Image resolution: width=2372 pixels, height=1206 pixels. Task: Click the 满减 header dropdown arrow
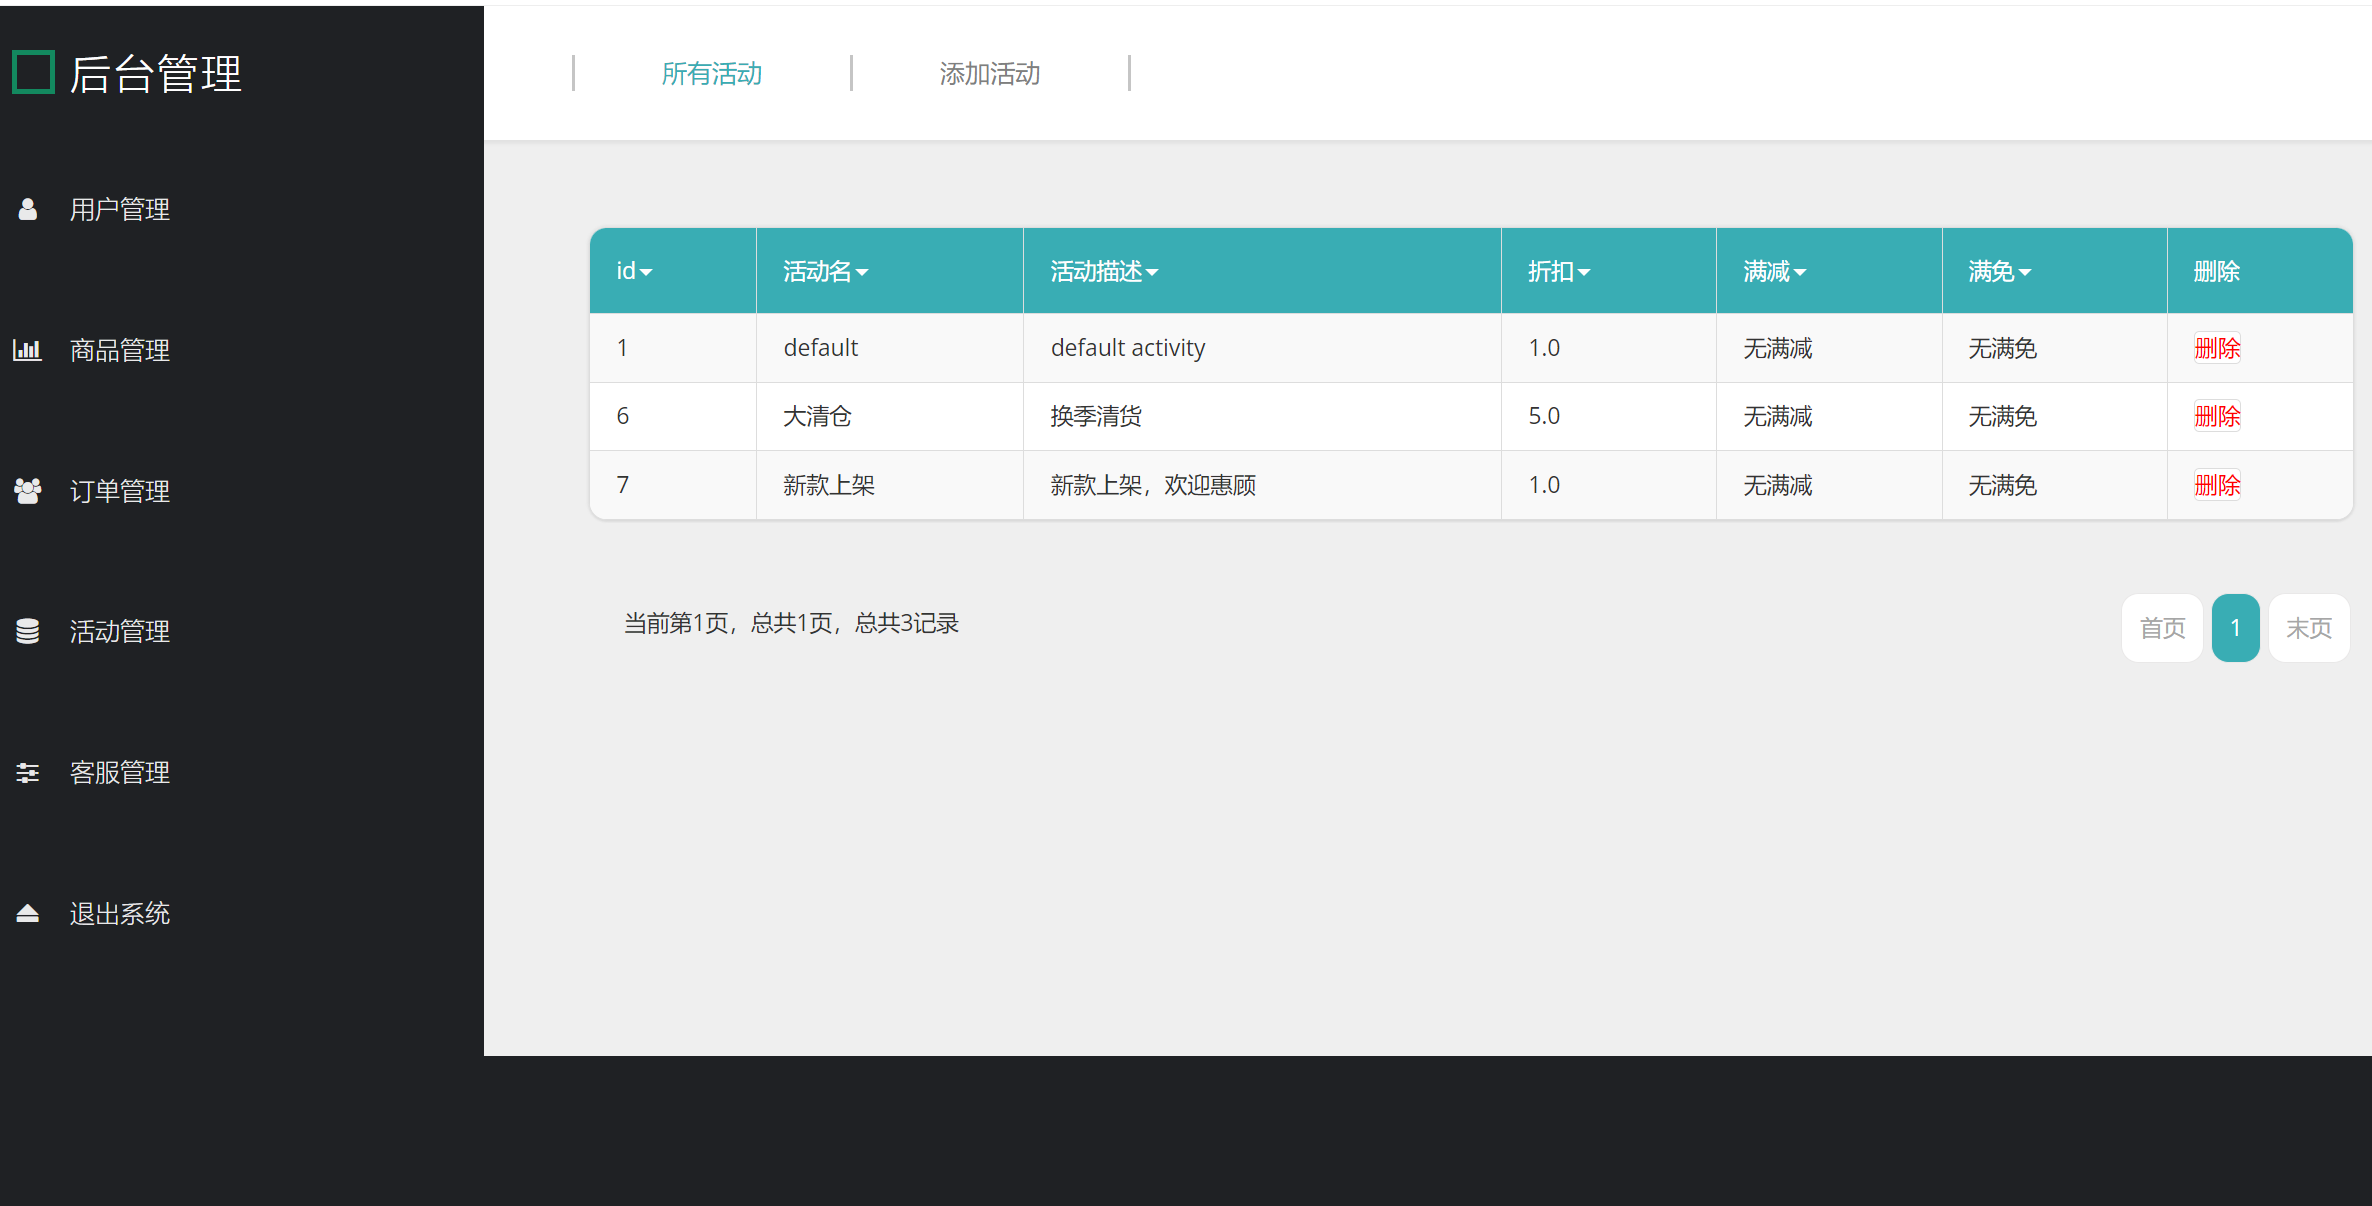coord(1802,272)
